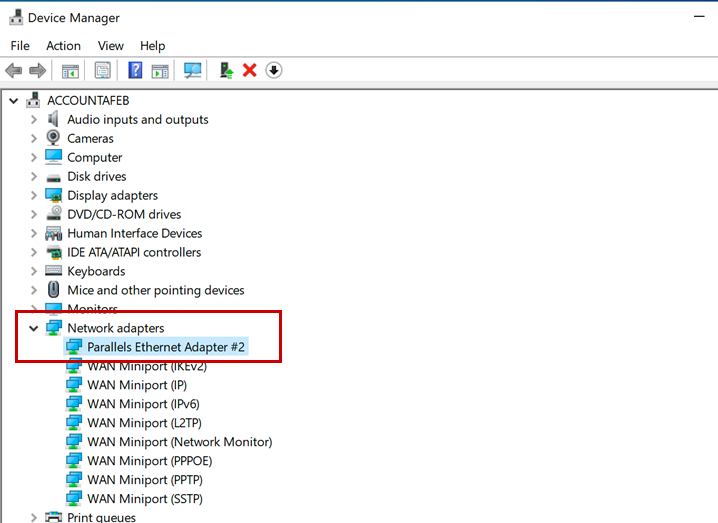Open the Action menu
Viewport: 718px width, 523px height.
coord(63,46)
